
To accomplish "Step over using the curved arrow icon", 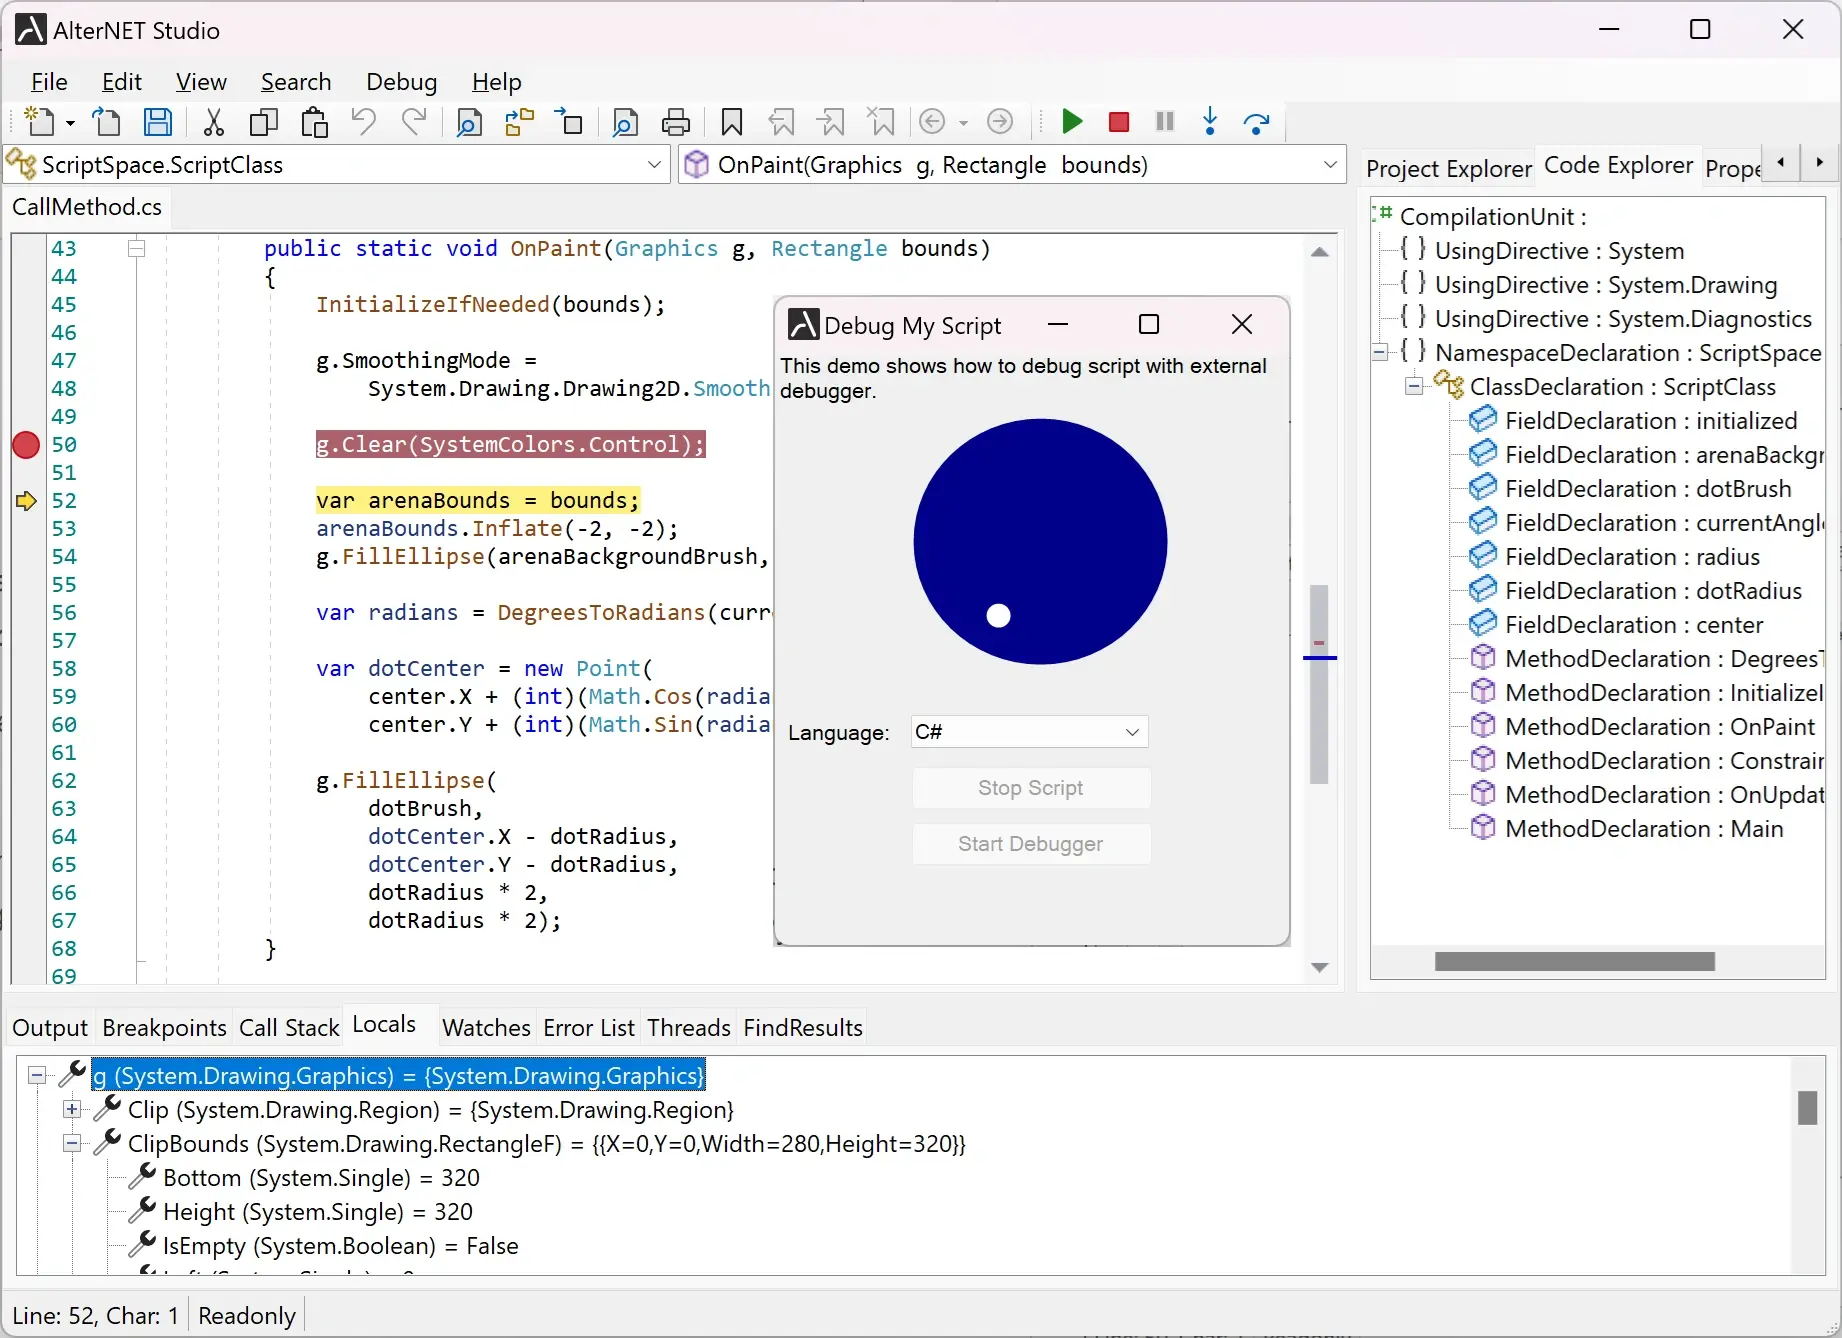I will pyautogui.click(x=1257, y=122).
